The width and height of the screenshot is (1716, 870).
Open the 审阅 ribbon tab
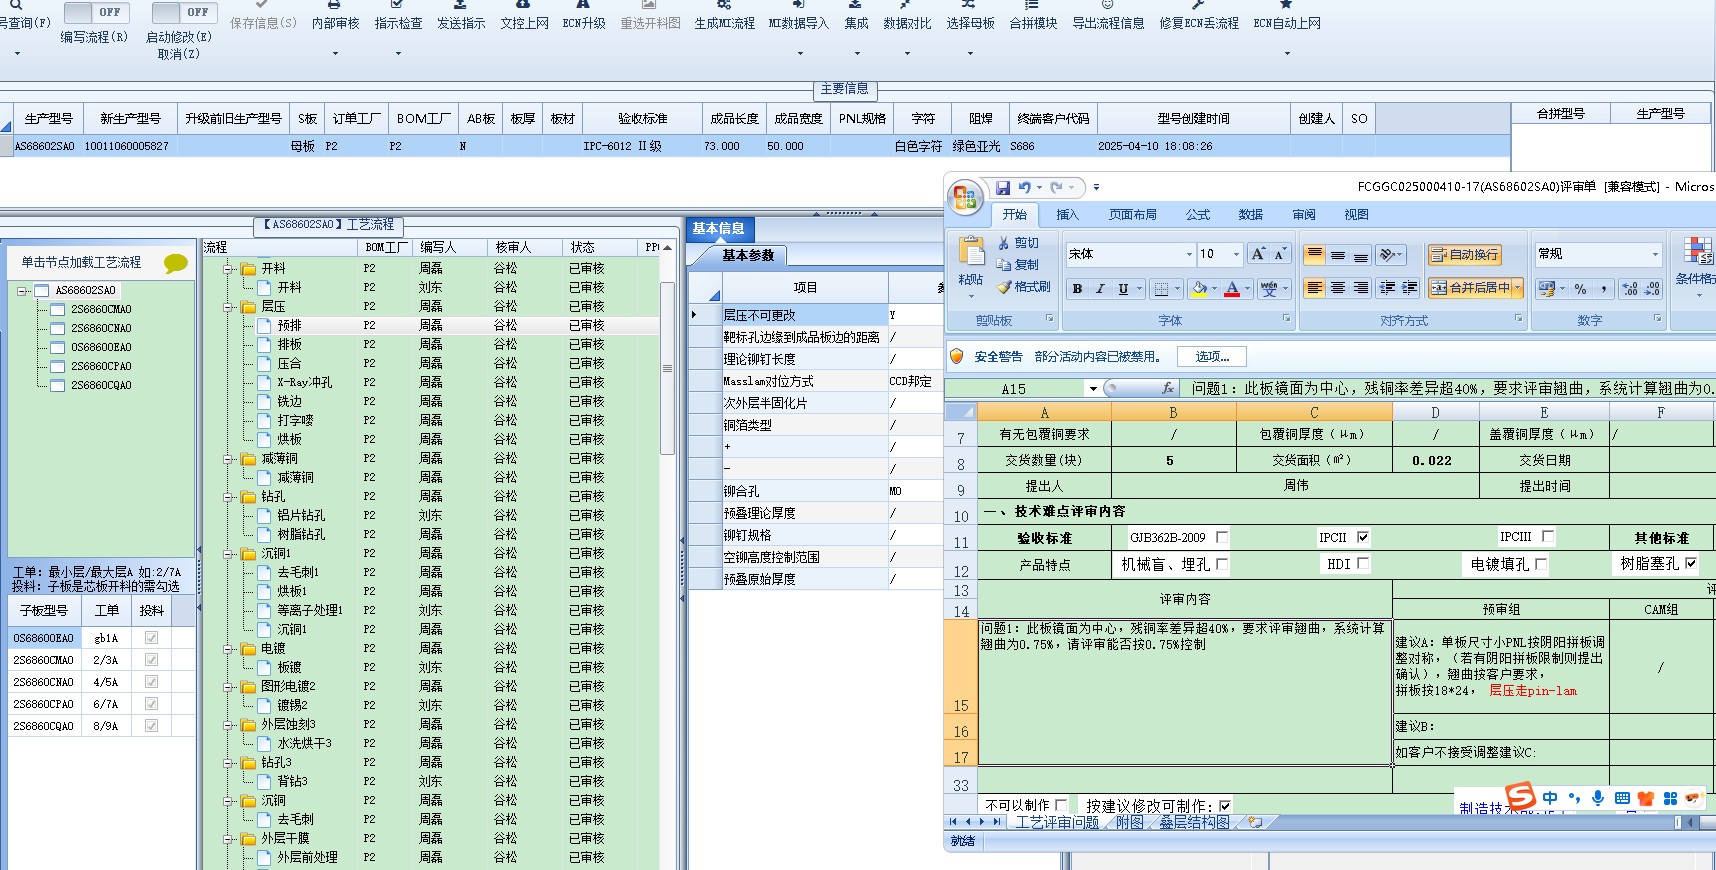1304,215
